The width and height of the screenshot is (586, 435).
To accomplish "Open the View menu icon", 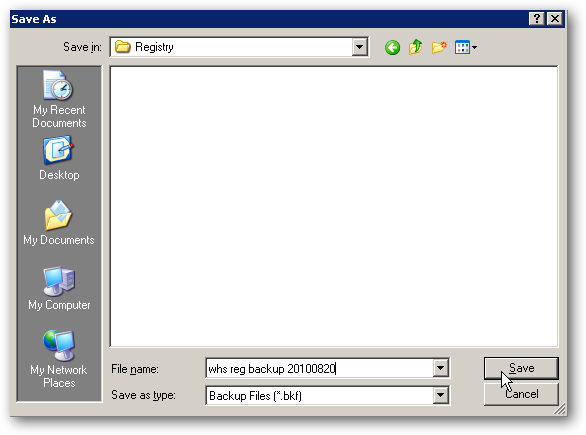I will [465, 47].
